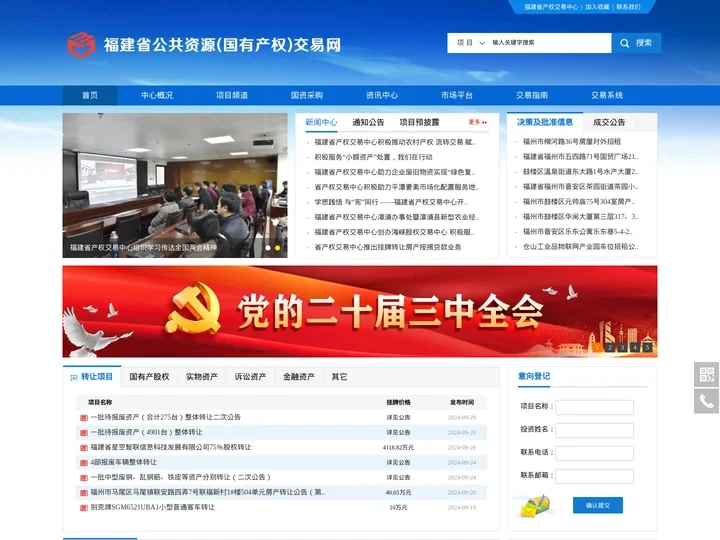Switch to 金融资产 tab
The height and width of the screenshot is (540, 720).
tap(298, 377)
